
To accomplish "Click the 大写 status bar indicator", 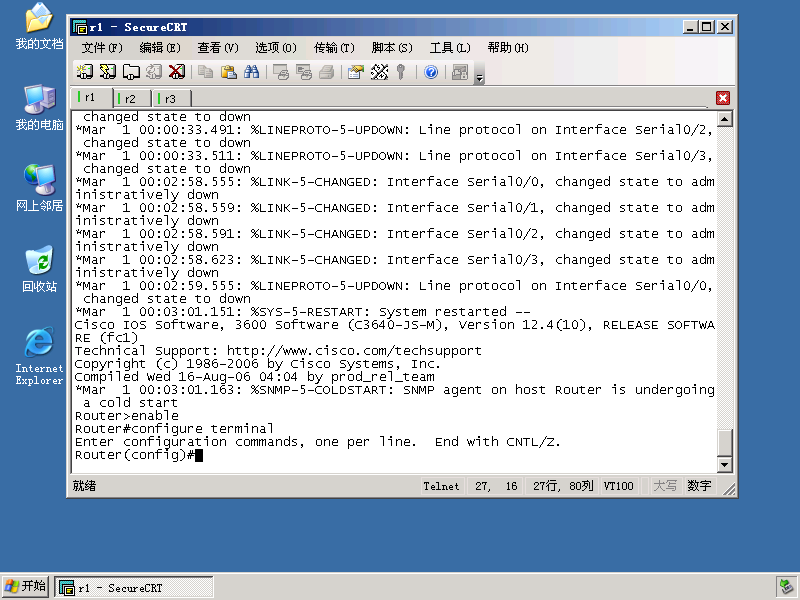I will click(x=665, y=486).
